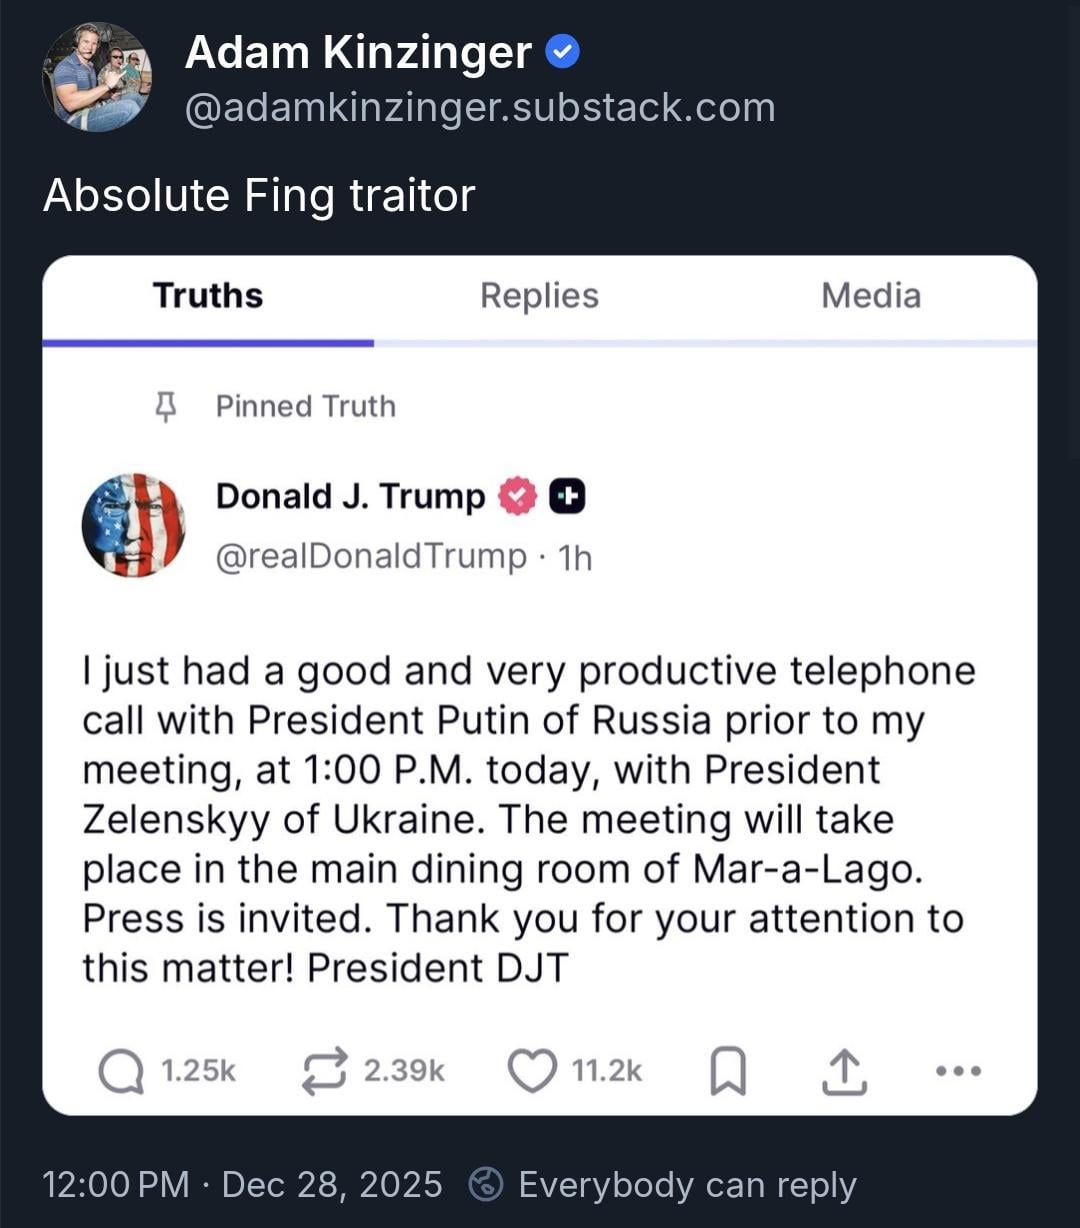Screen dimensions: 1080x1228
Task: Like the Truth with heart icon
Action: coord(532,1071)
